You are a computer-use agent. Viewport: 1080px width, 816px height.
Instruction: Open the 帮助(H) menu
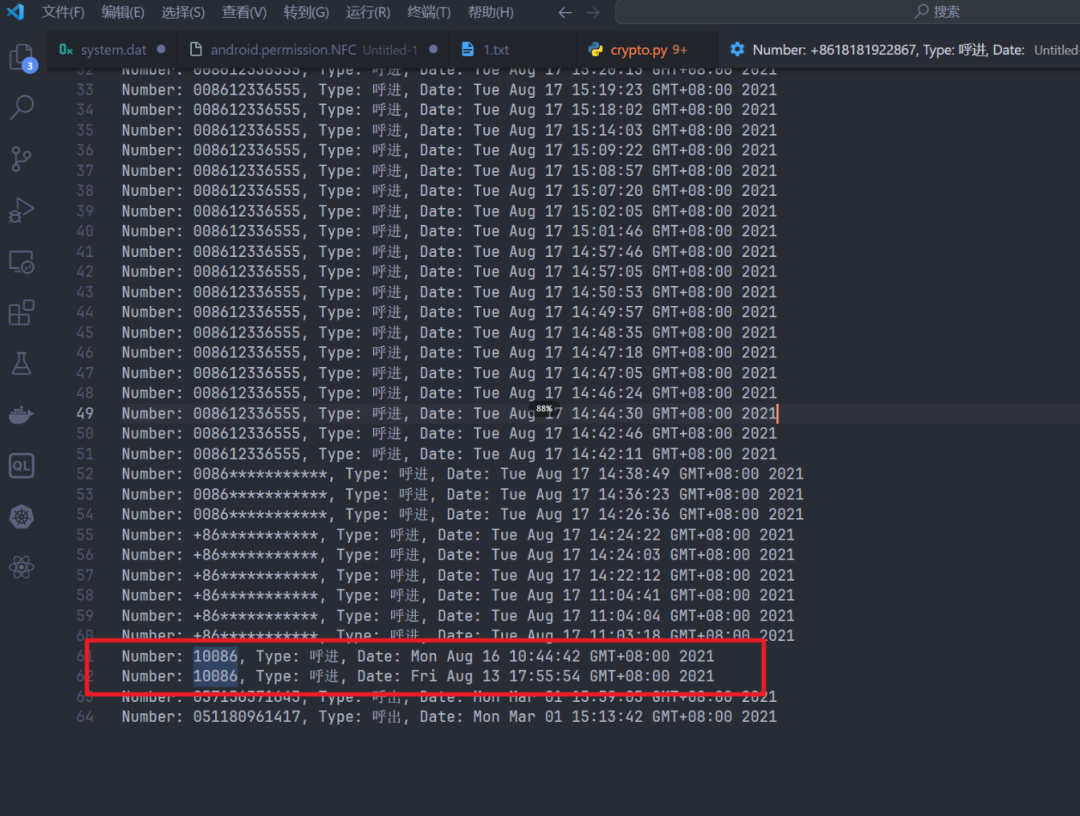tap(490, 12)
